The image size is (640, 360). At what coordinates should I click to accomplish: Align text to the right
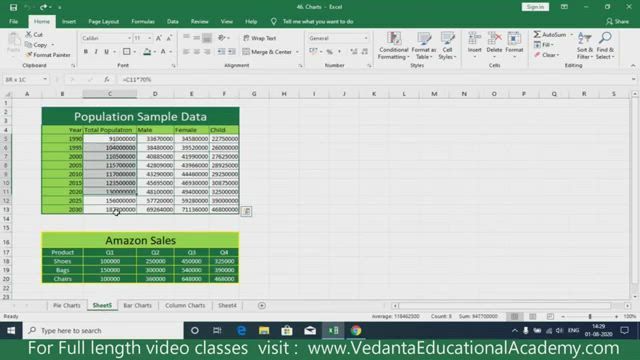point(207,52)
